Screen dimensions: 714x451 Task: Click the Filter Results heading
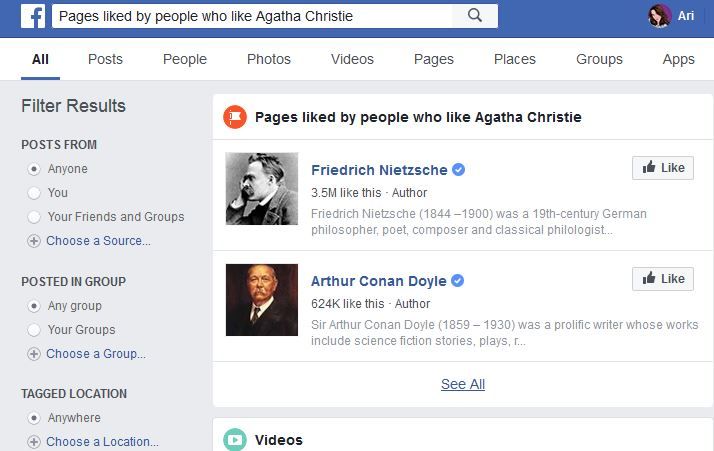point(73,106)
